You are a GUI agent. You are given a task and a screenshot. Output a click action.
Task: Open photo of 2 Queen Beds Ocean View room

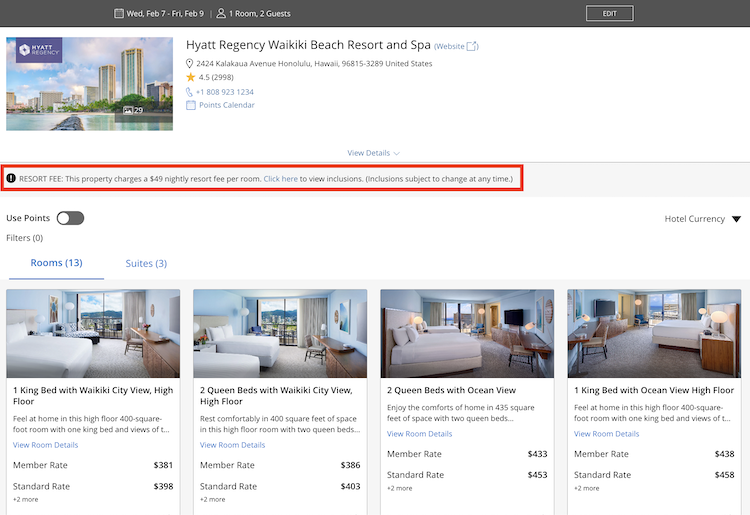point(467,333)
